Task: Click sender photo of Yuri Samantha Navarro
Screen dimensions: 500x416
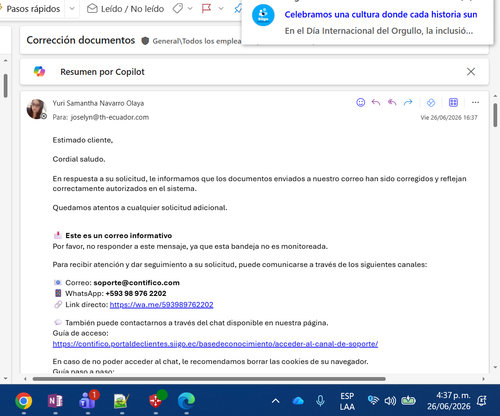Action: click(x=36, y=109)
